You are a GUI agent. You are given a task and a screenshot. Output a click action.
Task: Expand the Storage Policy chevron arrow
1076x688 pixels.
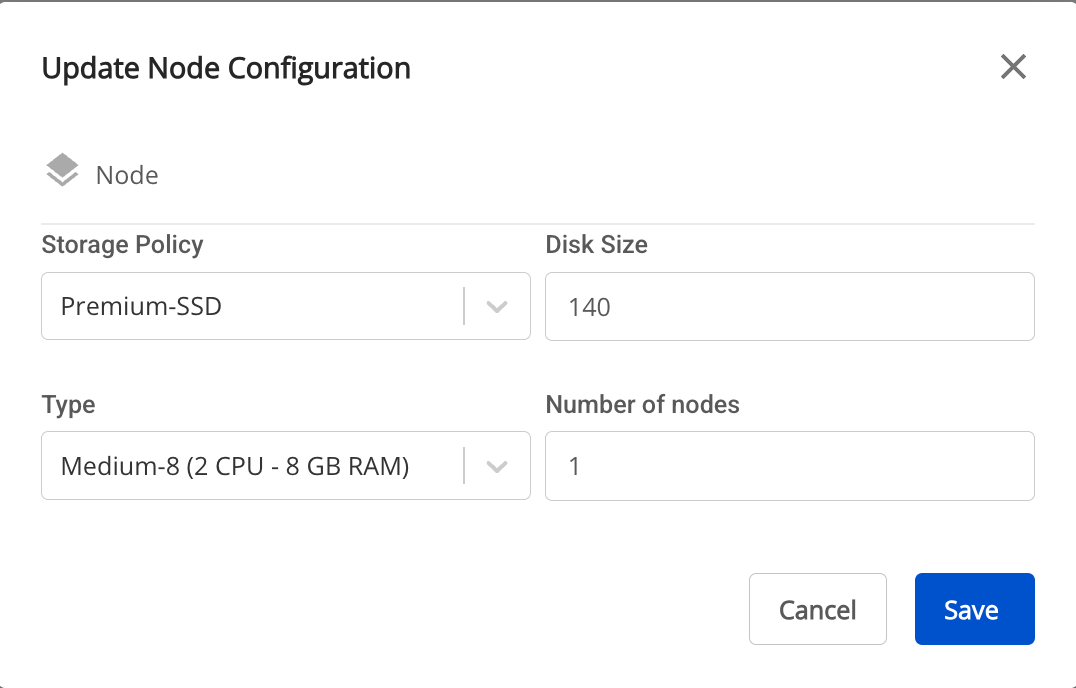[x=497, y=307]
